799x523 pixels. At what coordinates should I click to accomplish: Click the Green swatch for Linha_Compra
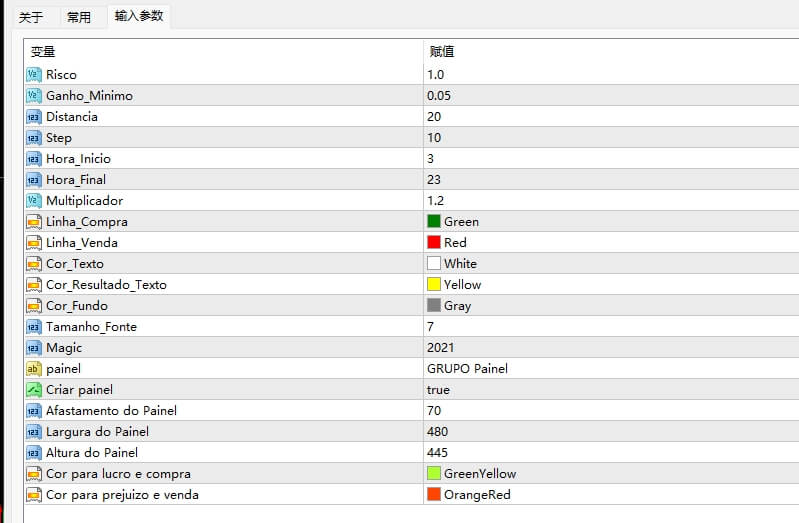pos(434,222)
